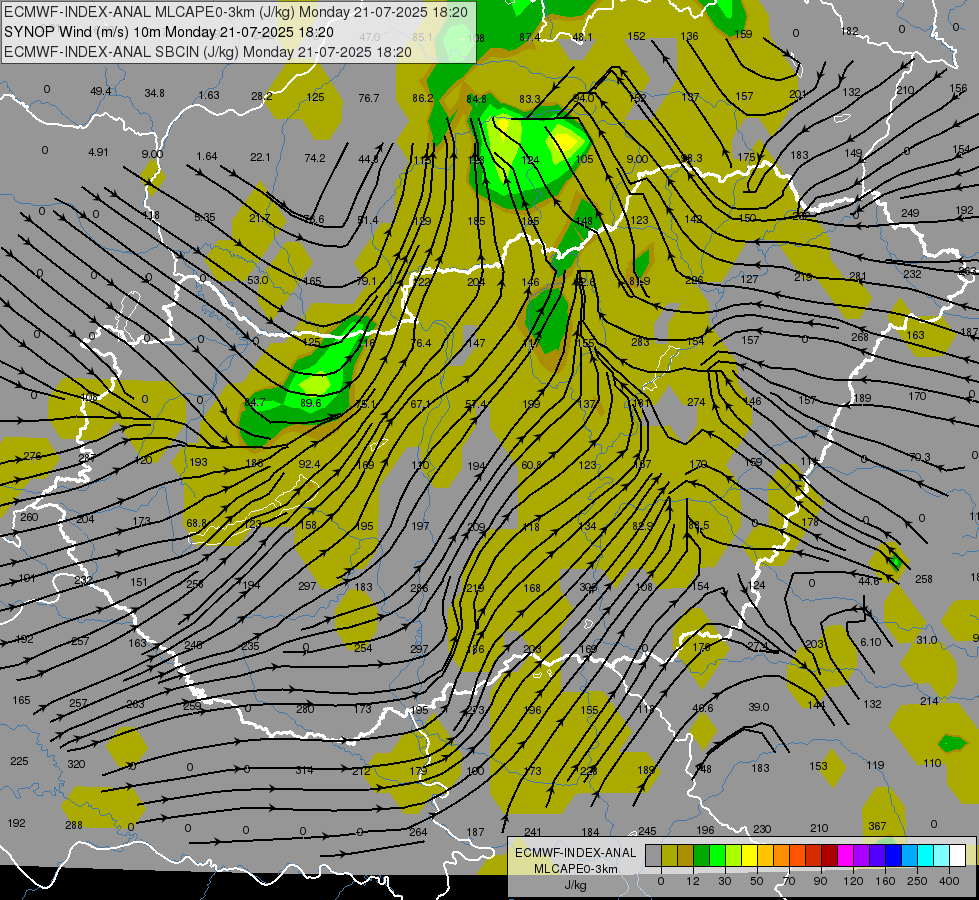Click the map value '53.0'
This screenshot has width=979, height=900.
(x=257, y=280)
